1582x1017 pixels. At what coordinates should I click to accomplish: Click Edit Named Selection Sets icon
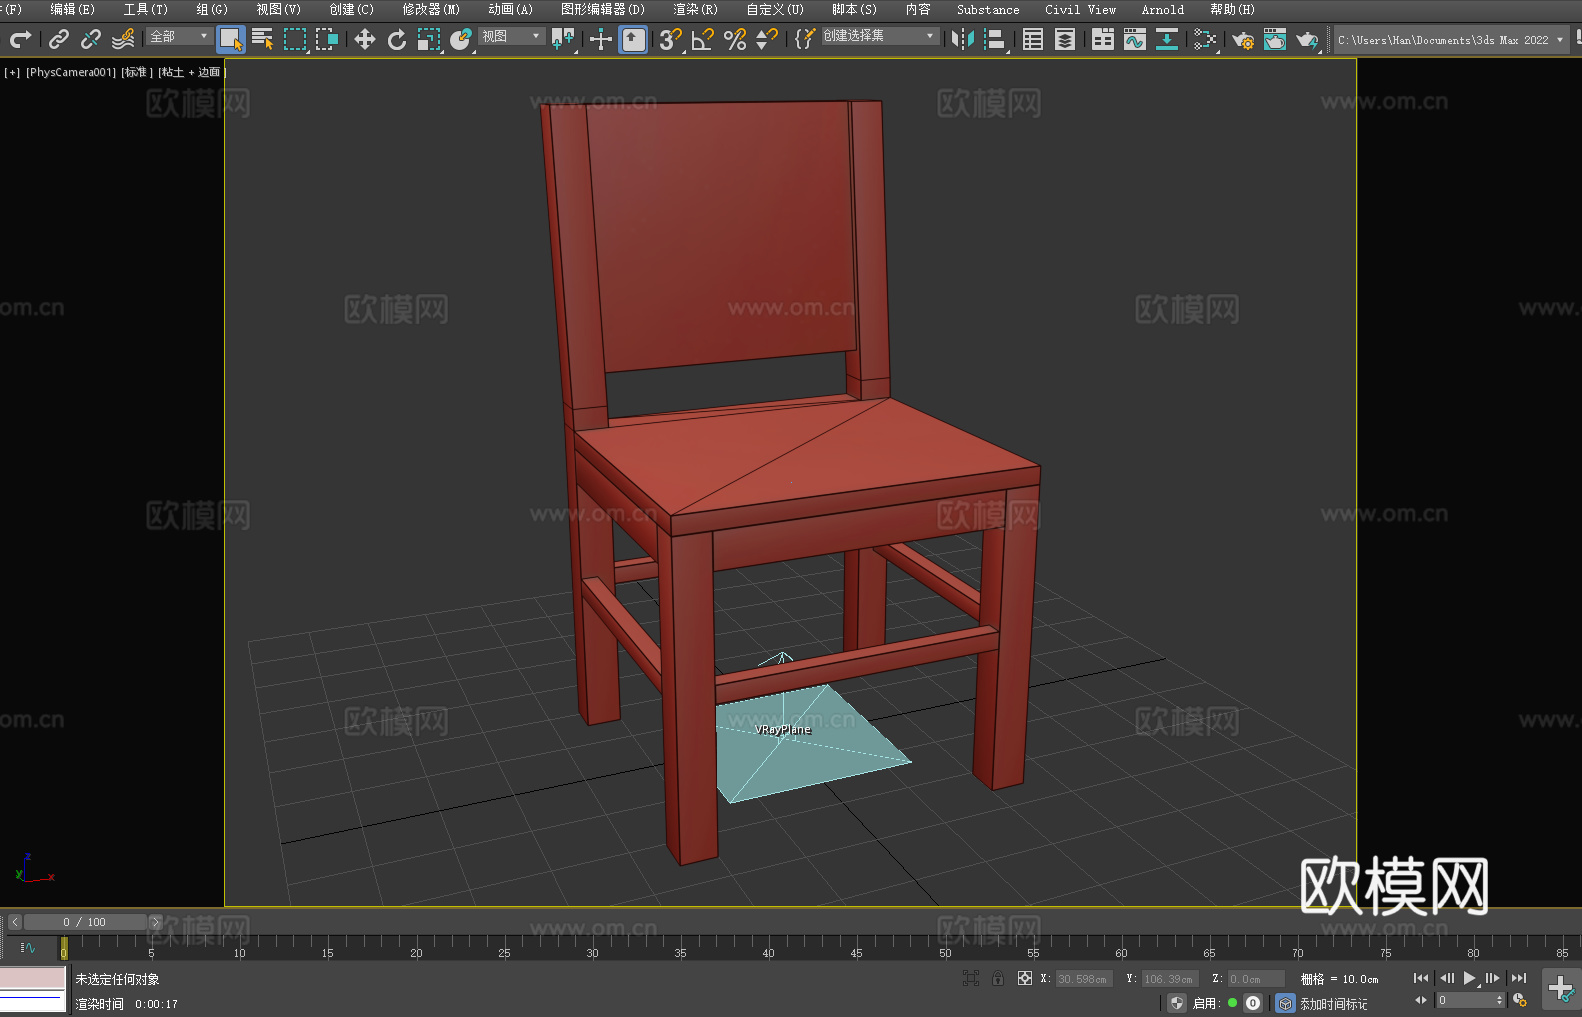click(804, 39)
